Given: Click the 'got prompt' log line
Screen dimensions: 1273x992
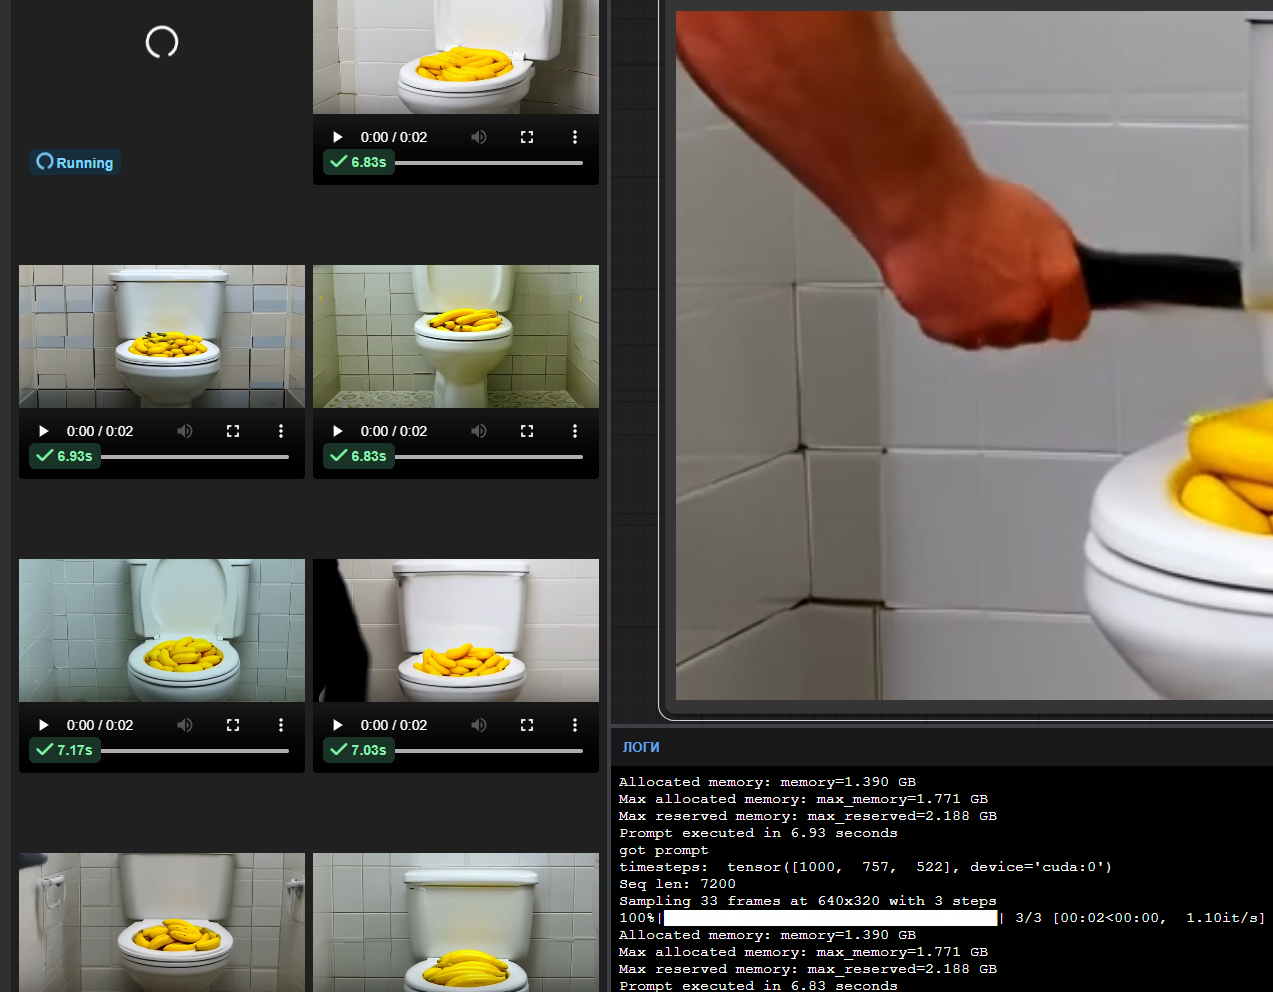Looking at the screenshot, I should 663,850.
